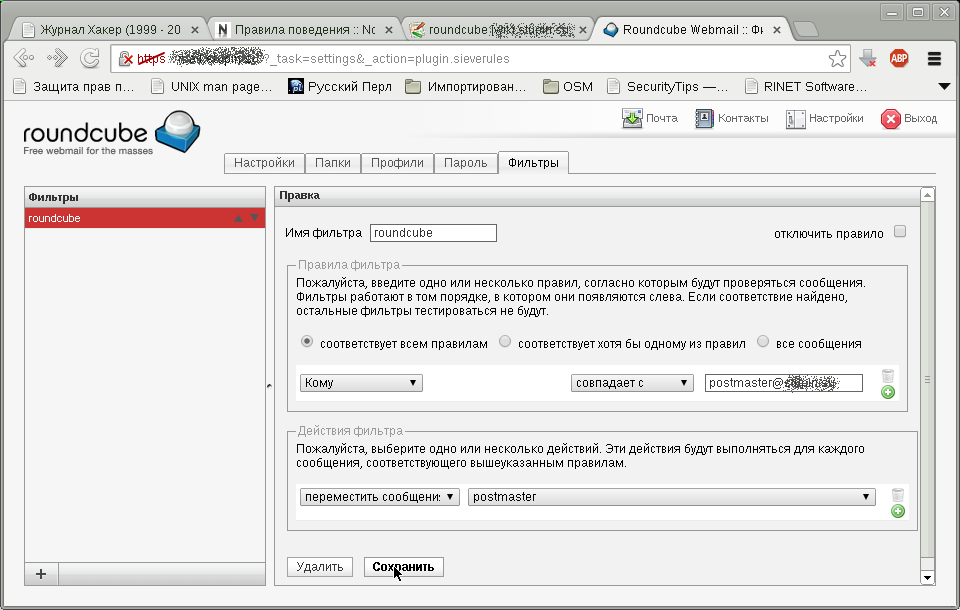Switch to the Папки tab
This screenshot has width=960, height=610.
(333, 162)
